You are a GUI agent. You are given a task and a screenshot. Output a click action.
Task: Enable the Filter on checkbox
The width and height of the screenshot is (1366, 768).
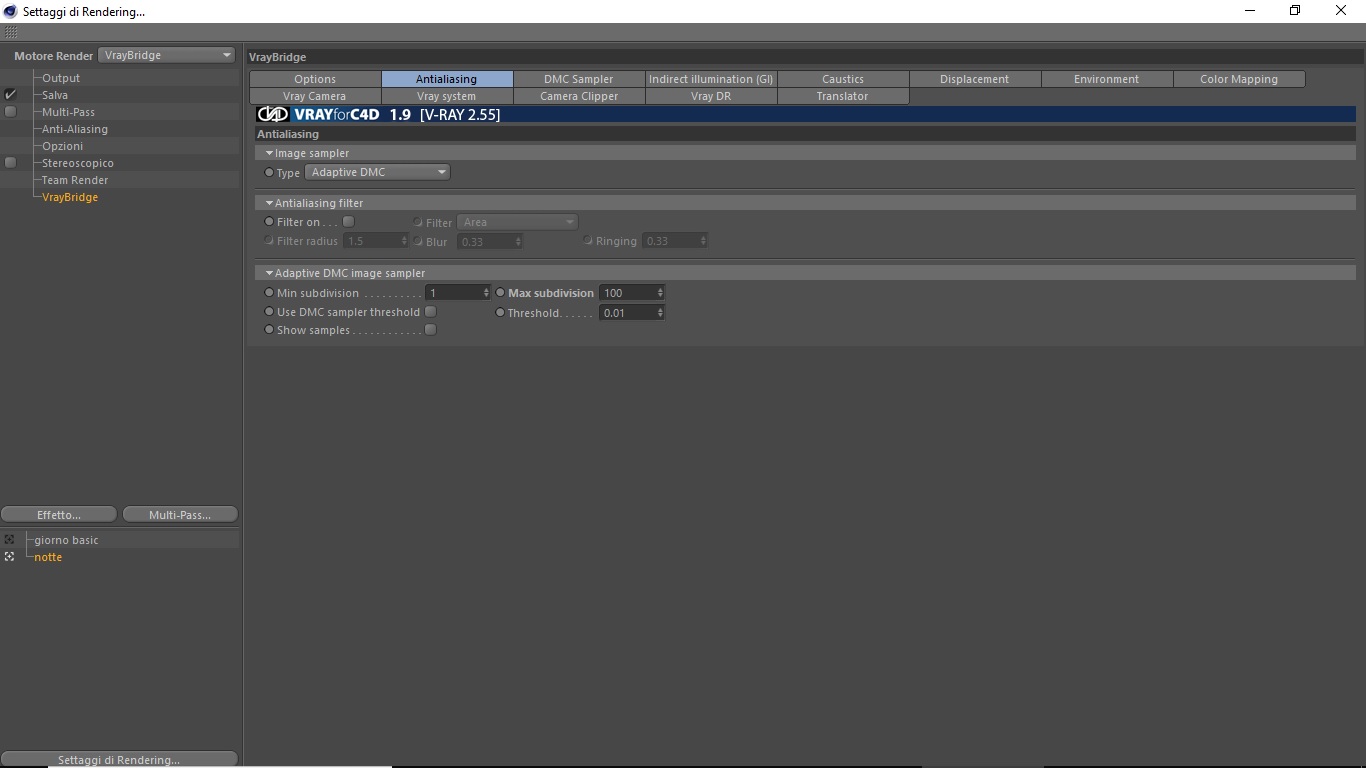point(348,222)
